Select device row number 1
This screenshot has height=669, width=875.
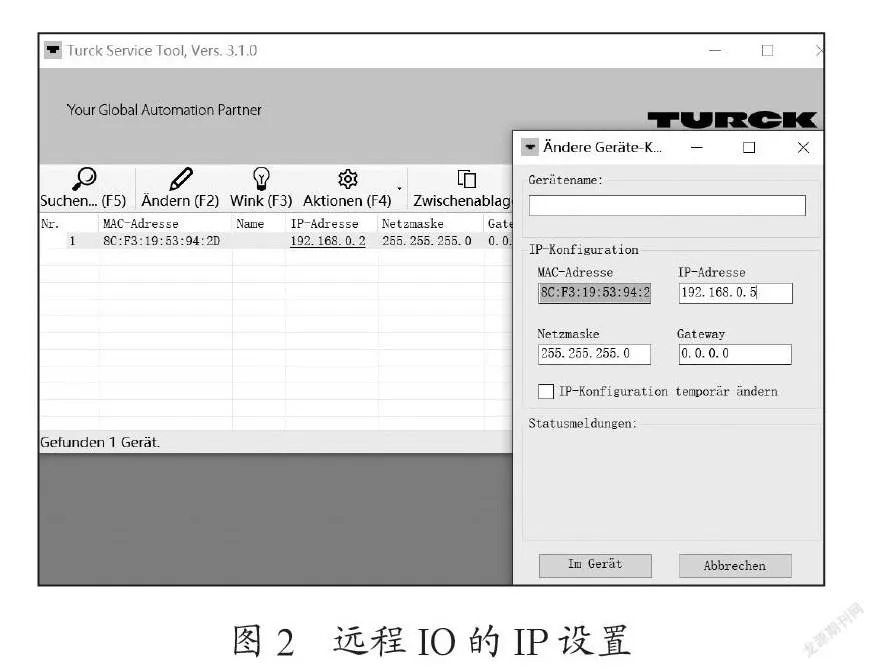72,241
